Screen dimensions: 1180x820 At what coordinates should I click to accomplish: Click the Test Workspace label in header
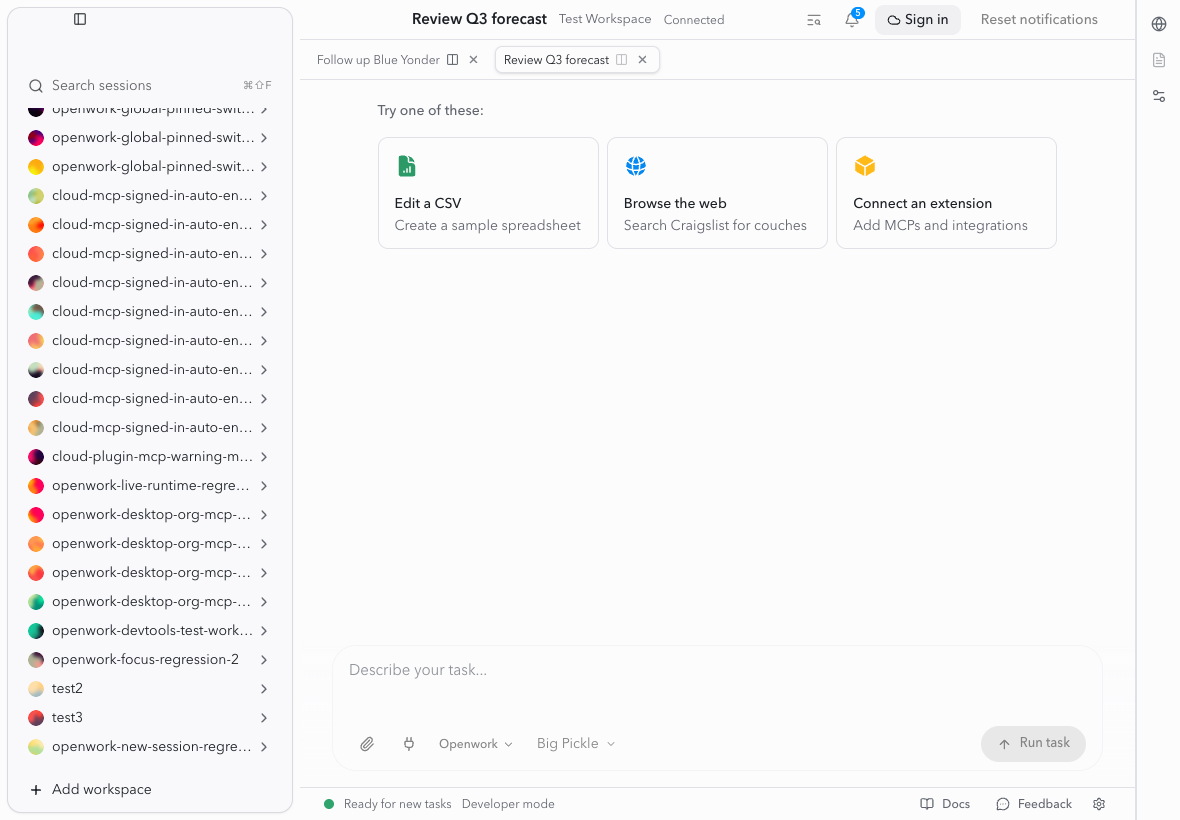coord(604,20)
